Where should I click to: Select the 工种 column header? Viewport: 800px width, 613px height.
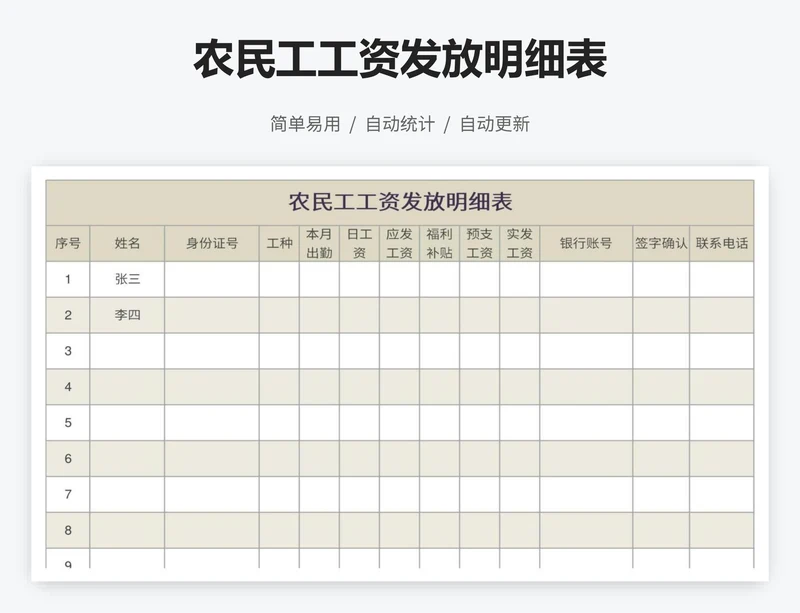pos(279,243)
